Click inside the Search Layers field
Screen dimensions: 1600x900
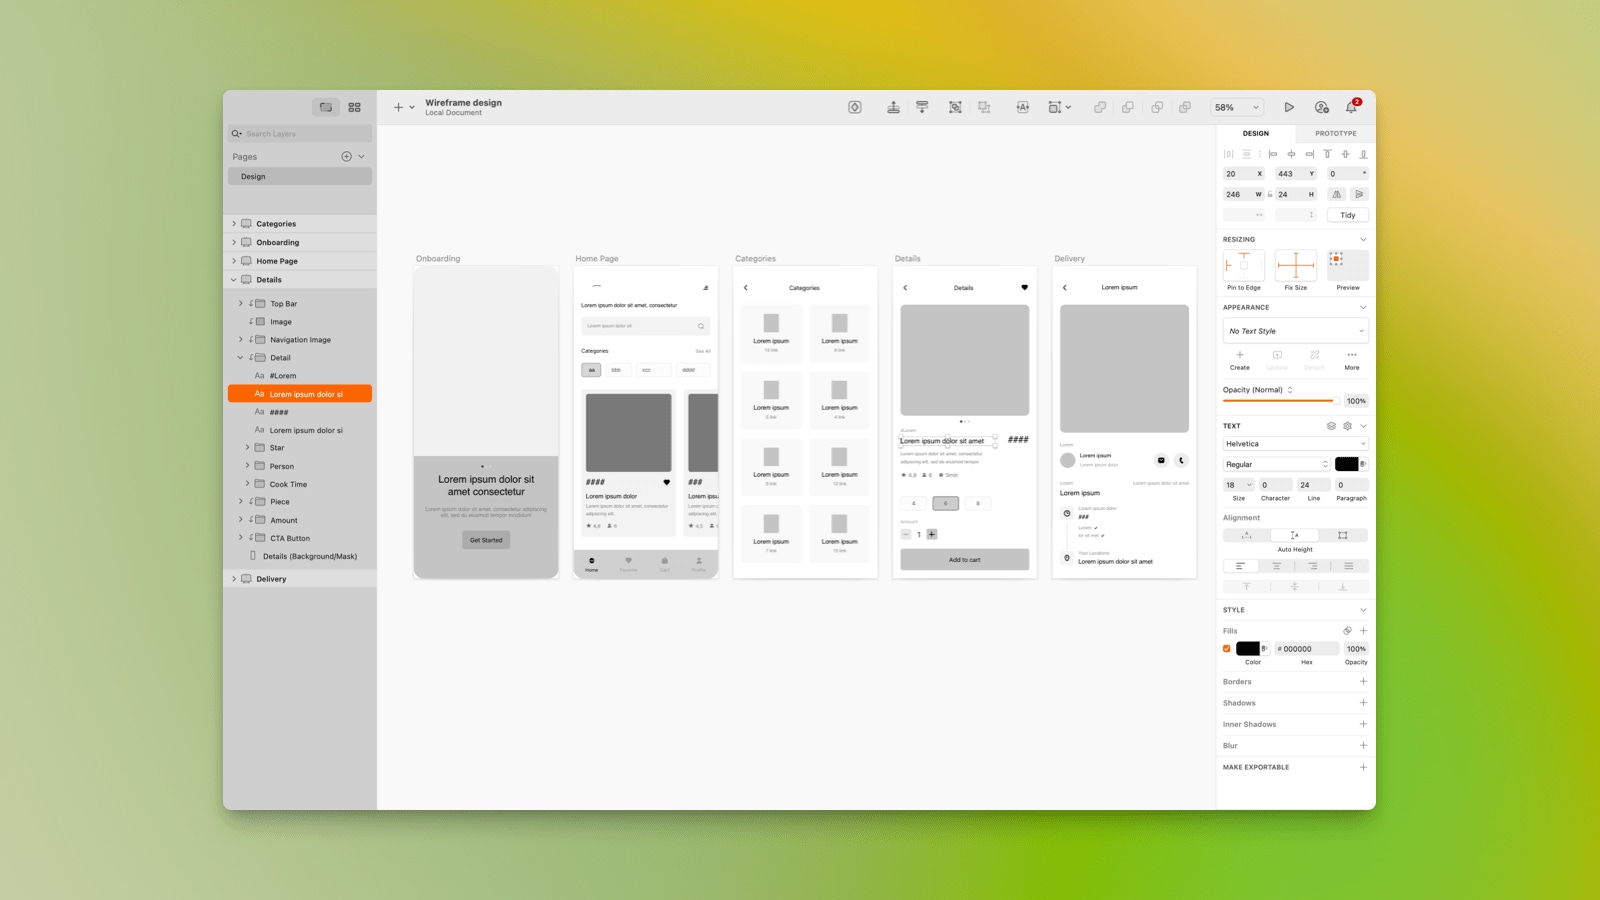tap(300, 133)
